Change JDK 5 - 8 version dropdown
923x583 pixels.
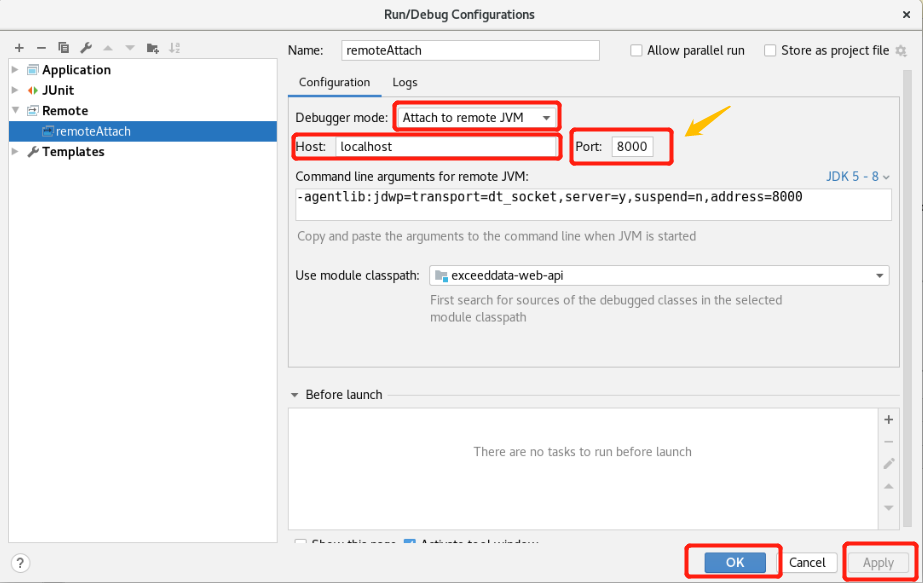click(858, 177)
